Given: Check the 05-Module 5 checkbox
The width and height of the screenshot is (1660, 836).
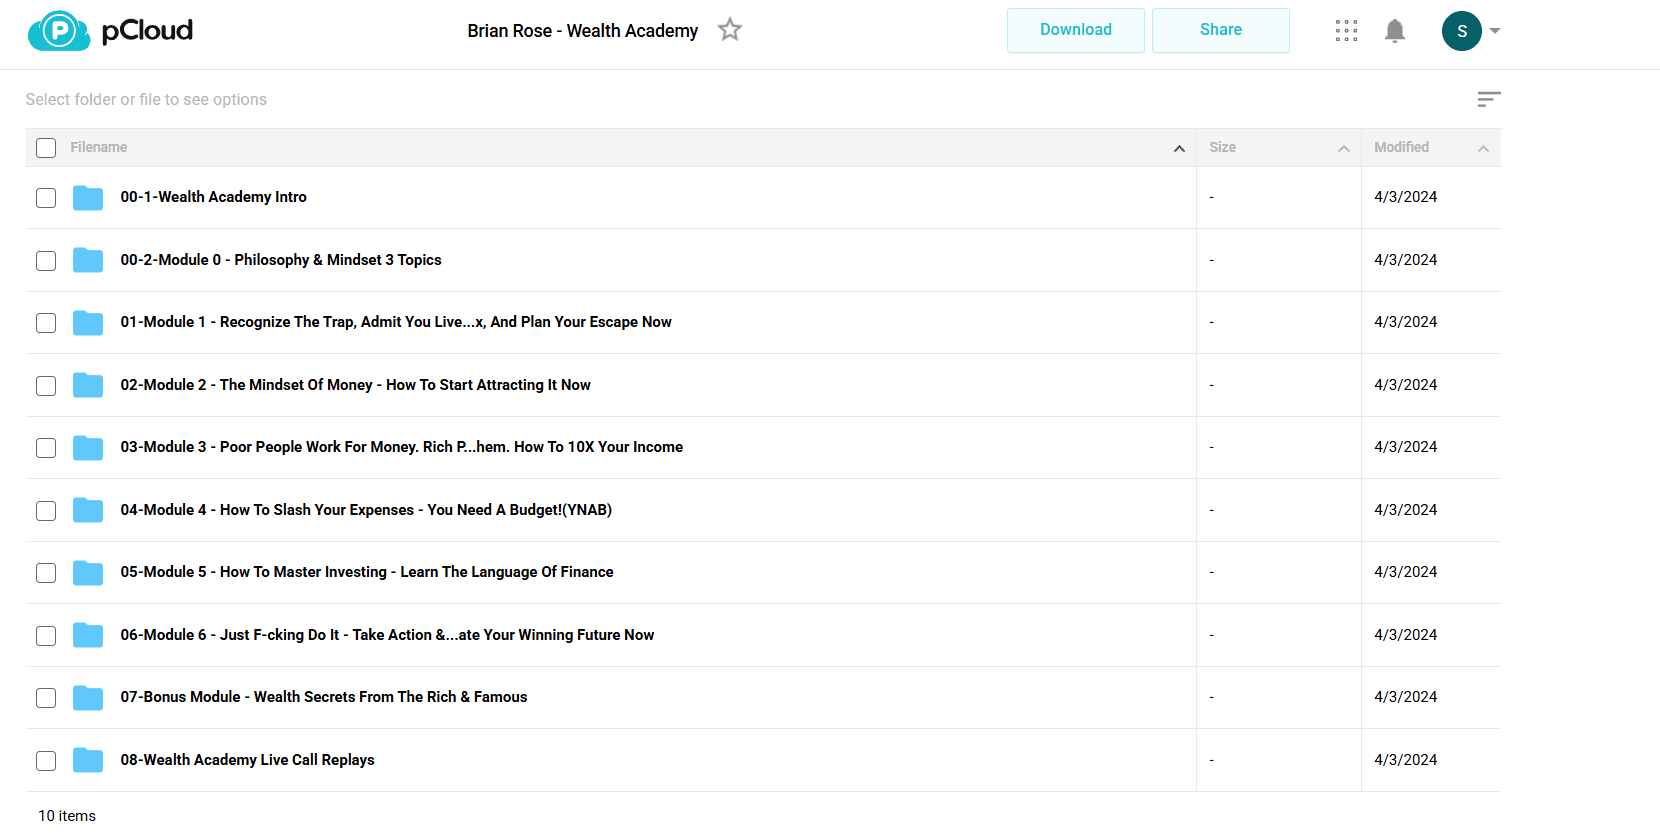Looking at the screenshot, I should click(46, 573).
